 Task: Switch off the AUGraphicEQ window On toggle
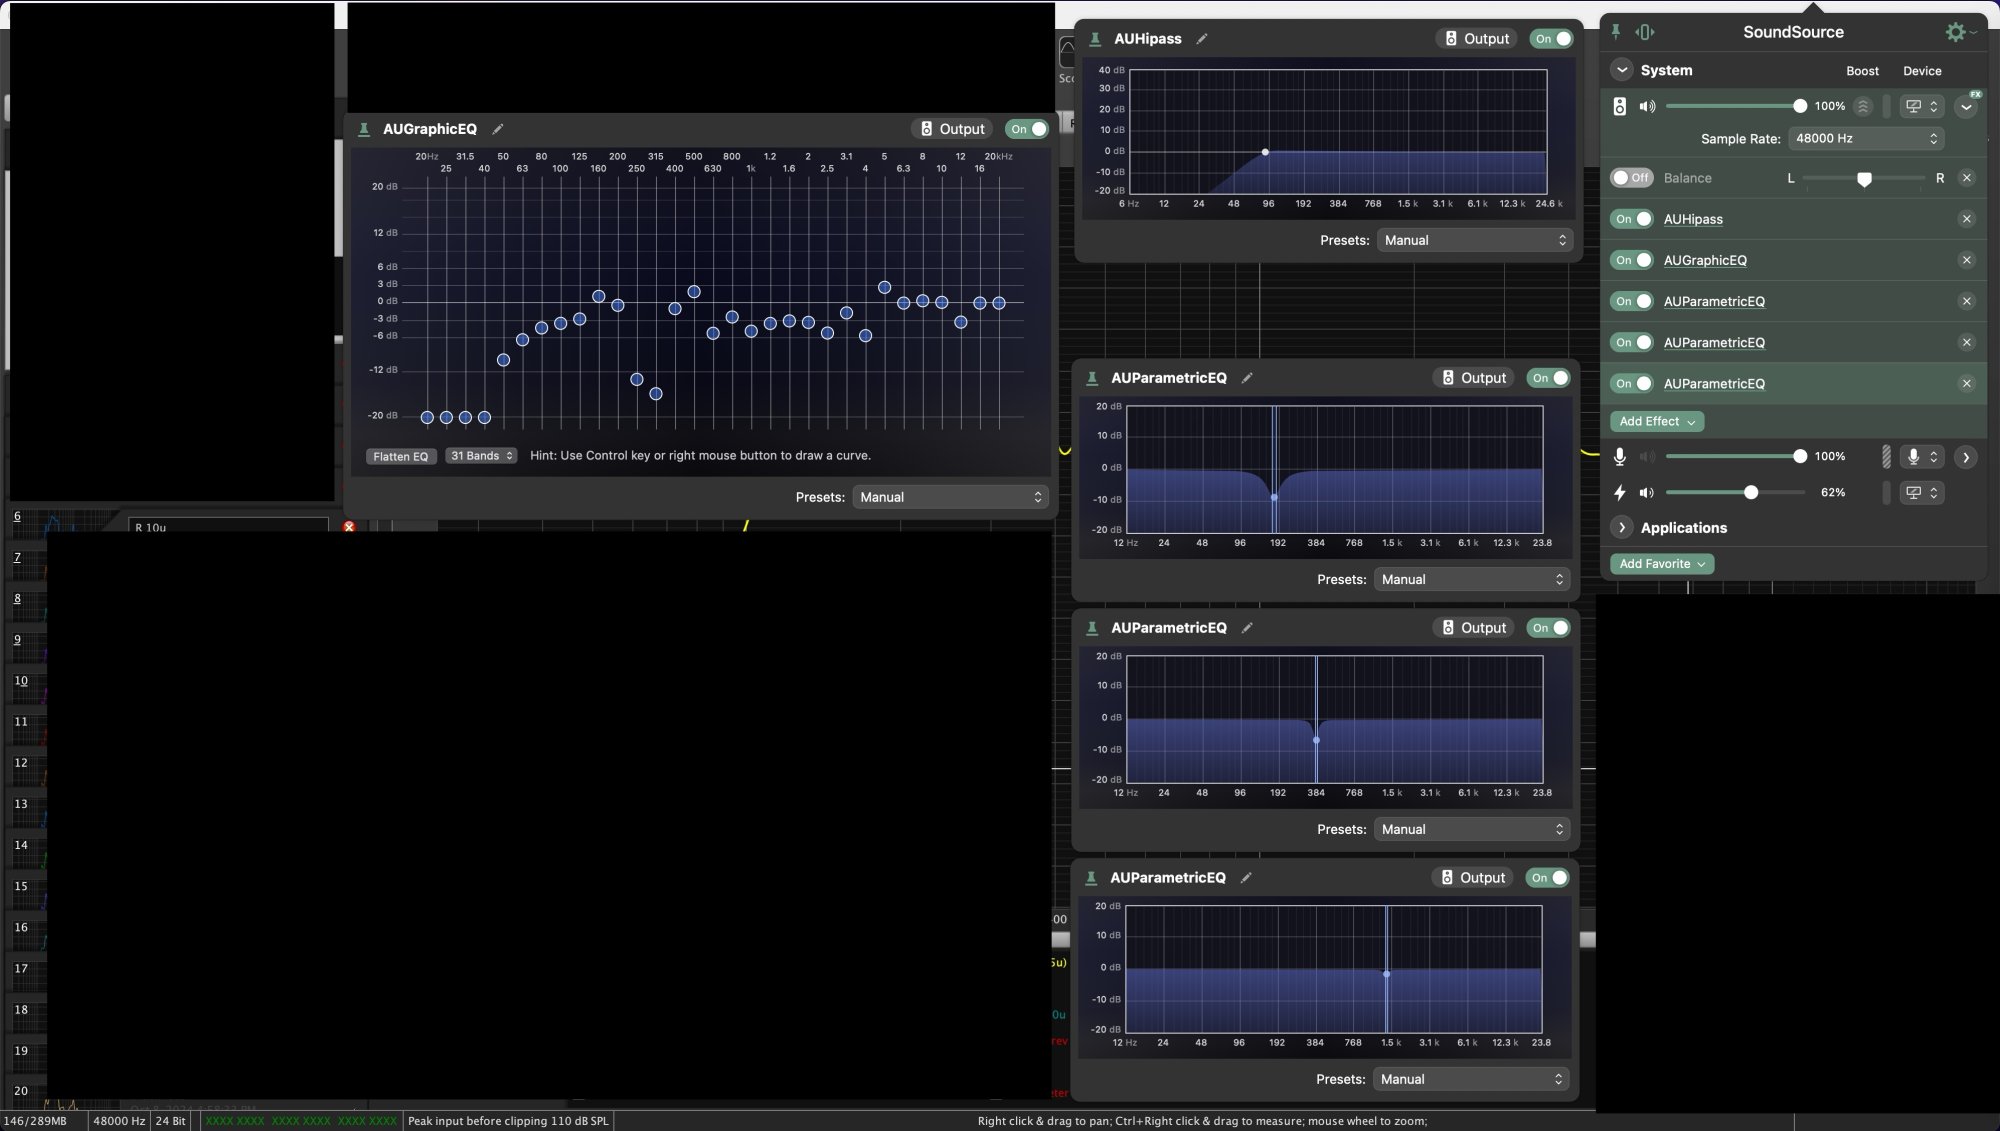pos(1027,129)
